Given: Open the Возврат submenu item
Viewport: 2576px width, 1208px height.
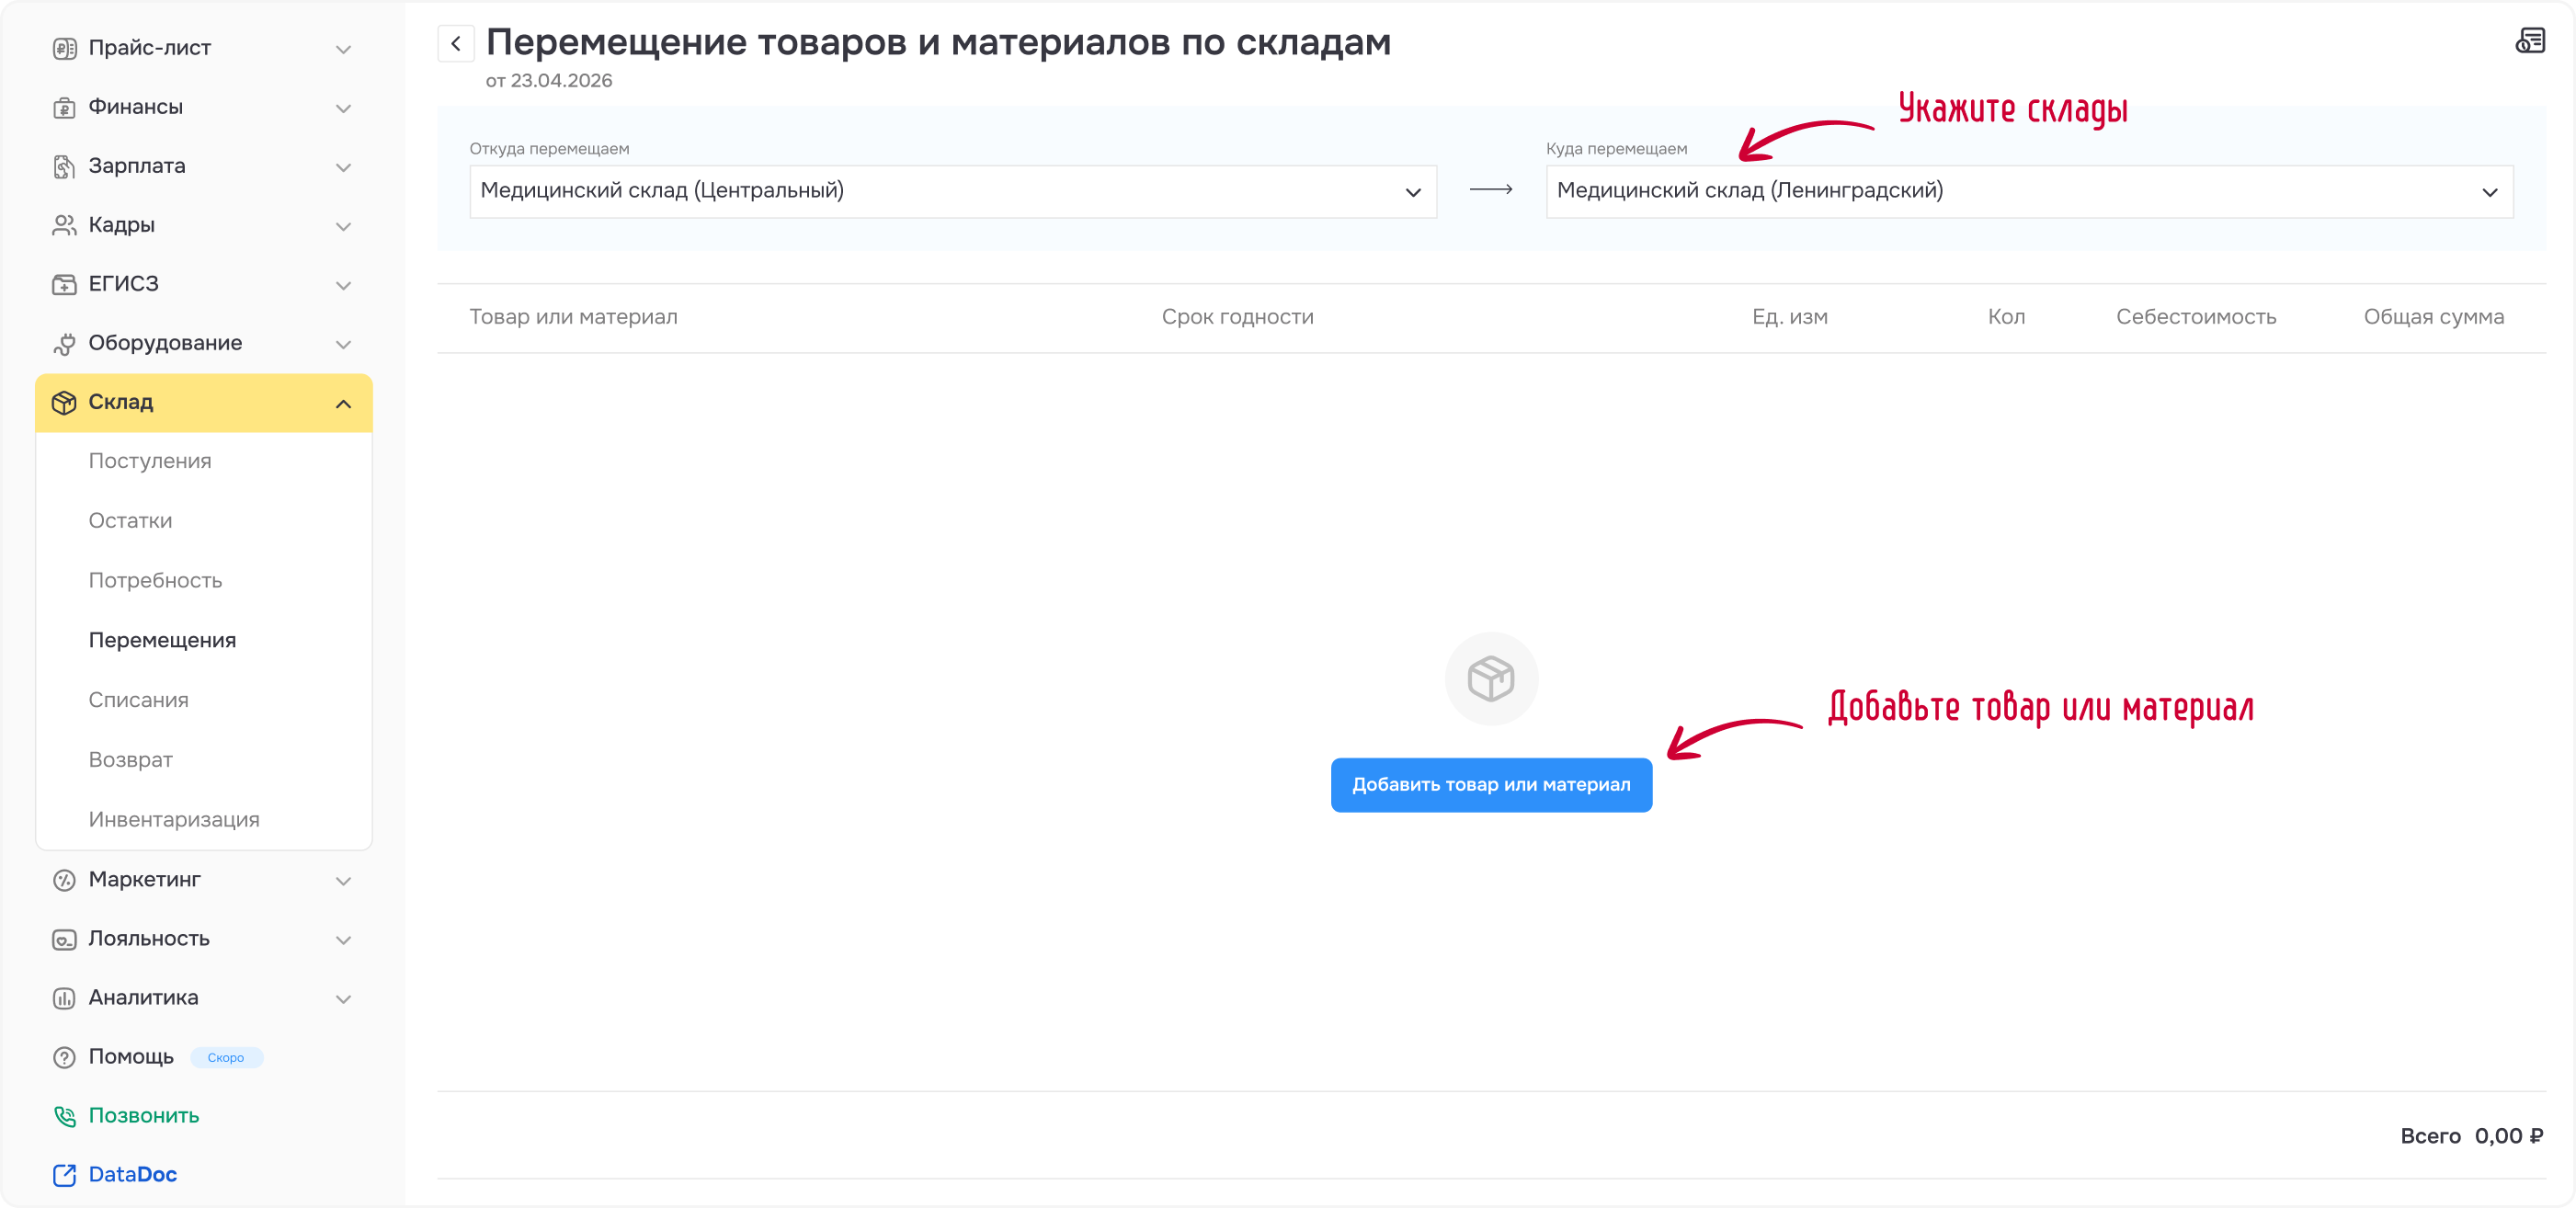Looking at the screenshot, I should coord(130,760).
